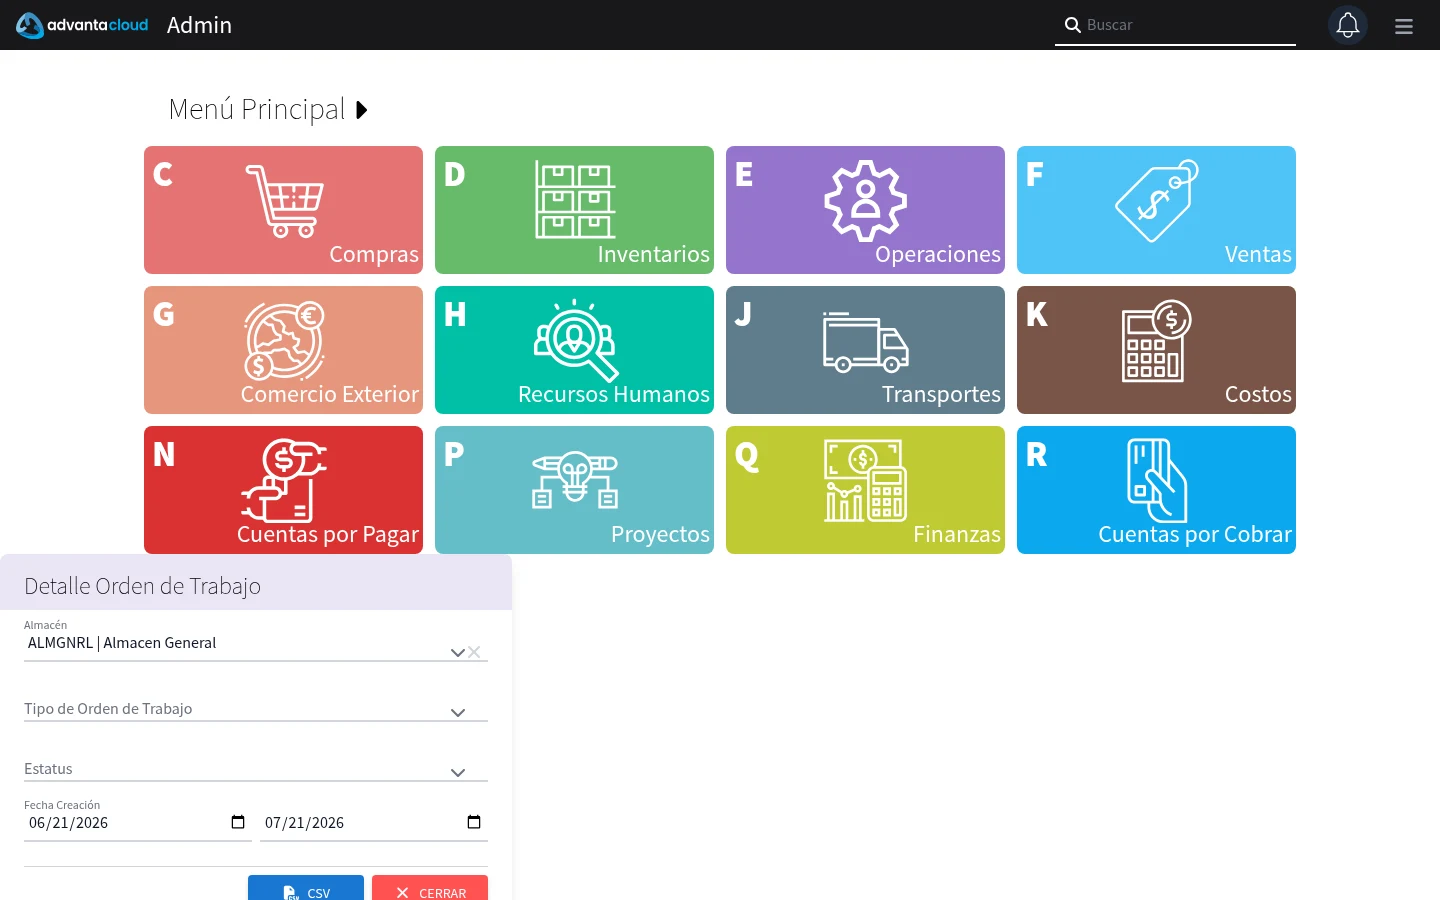Screen dimensions: 1440x900
Task: Click the Ventas tile label
Action: [1258, 254]
